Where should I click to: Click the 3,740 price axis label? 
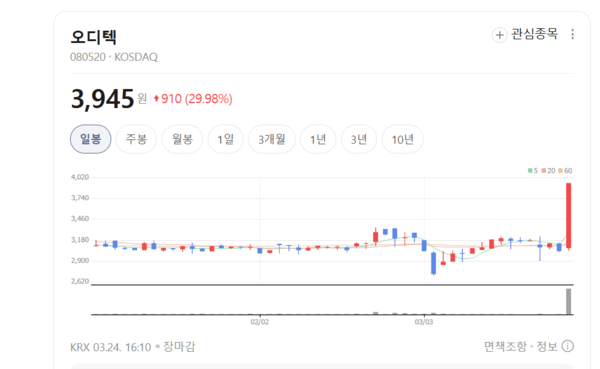pyautogui.click(x=80, y=198)
